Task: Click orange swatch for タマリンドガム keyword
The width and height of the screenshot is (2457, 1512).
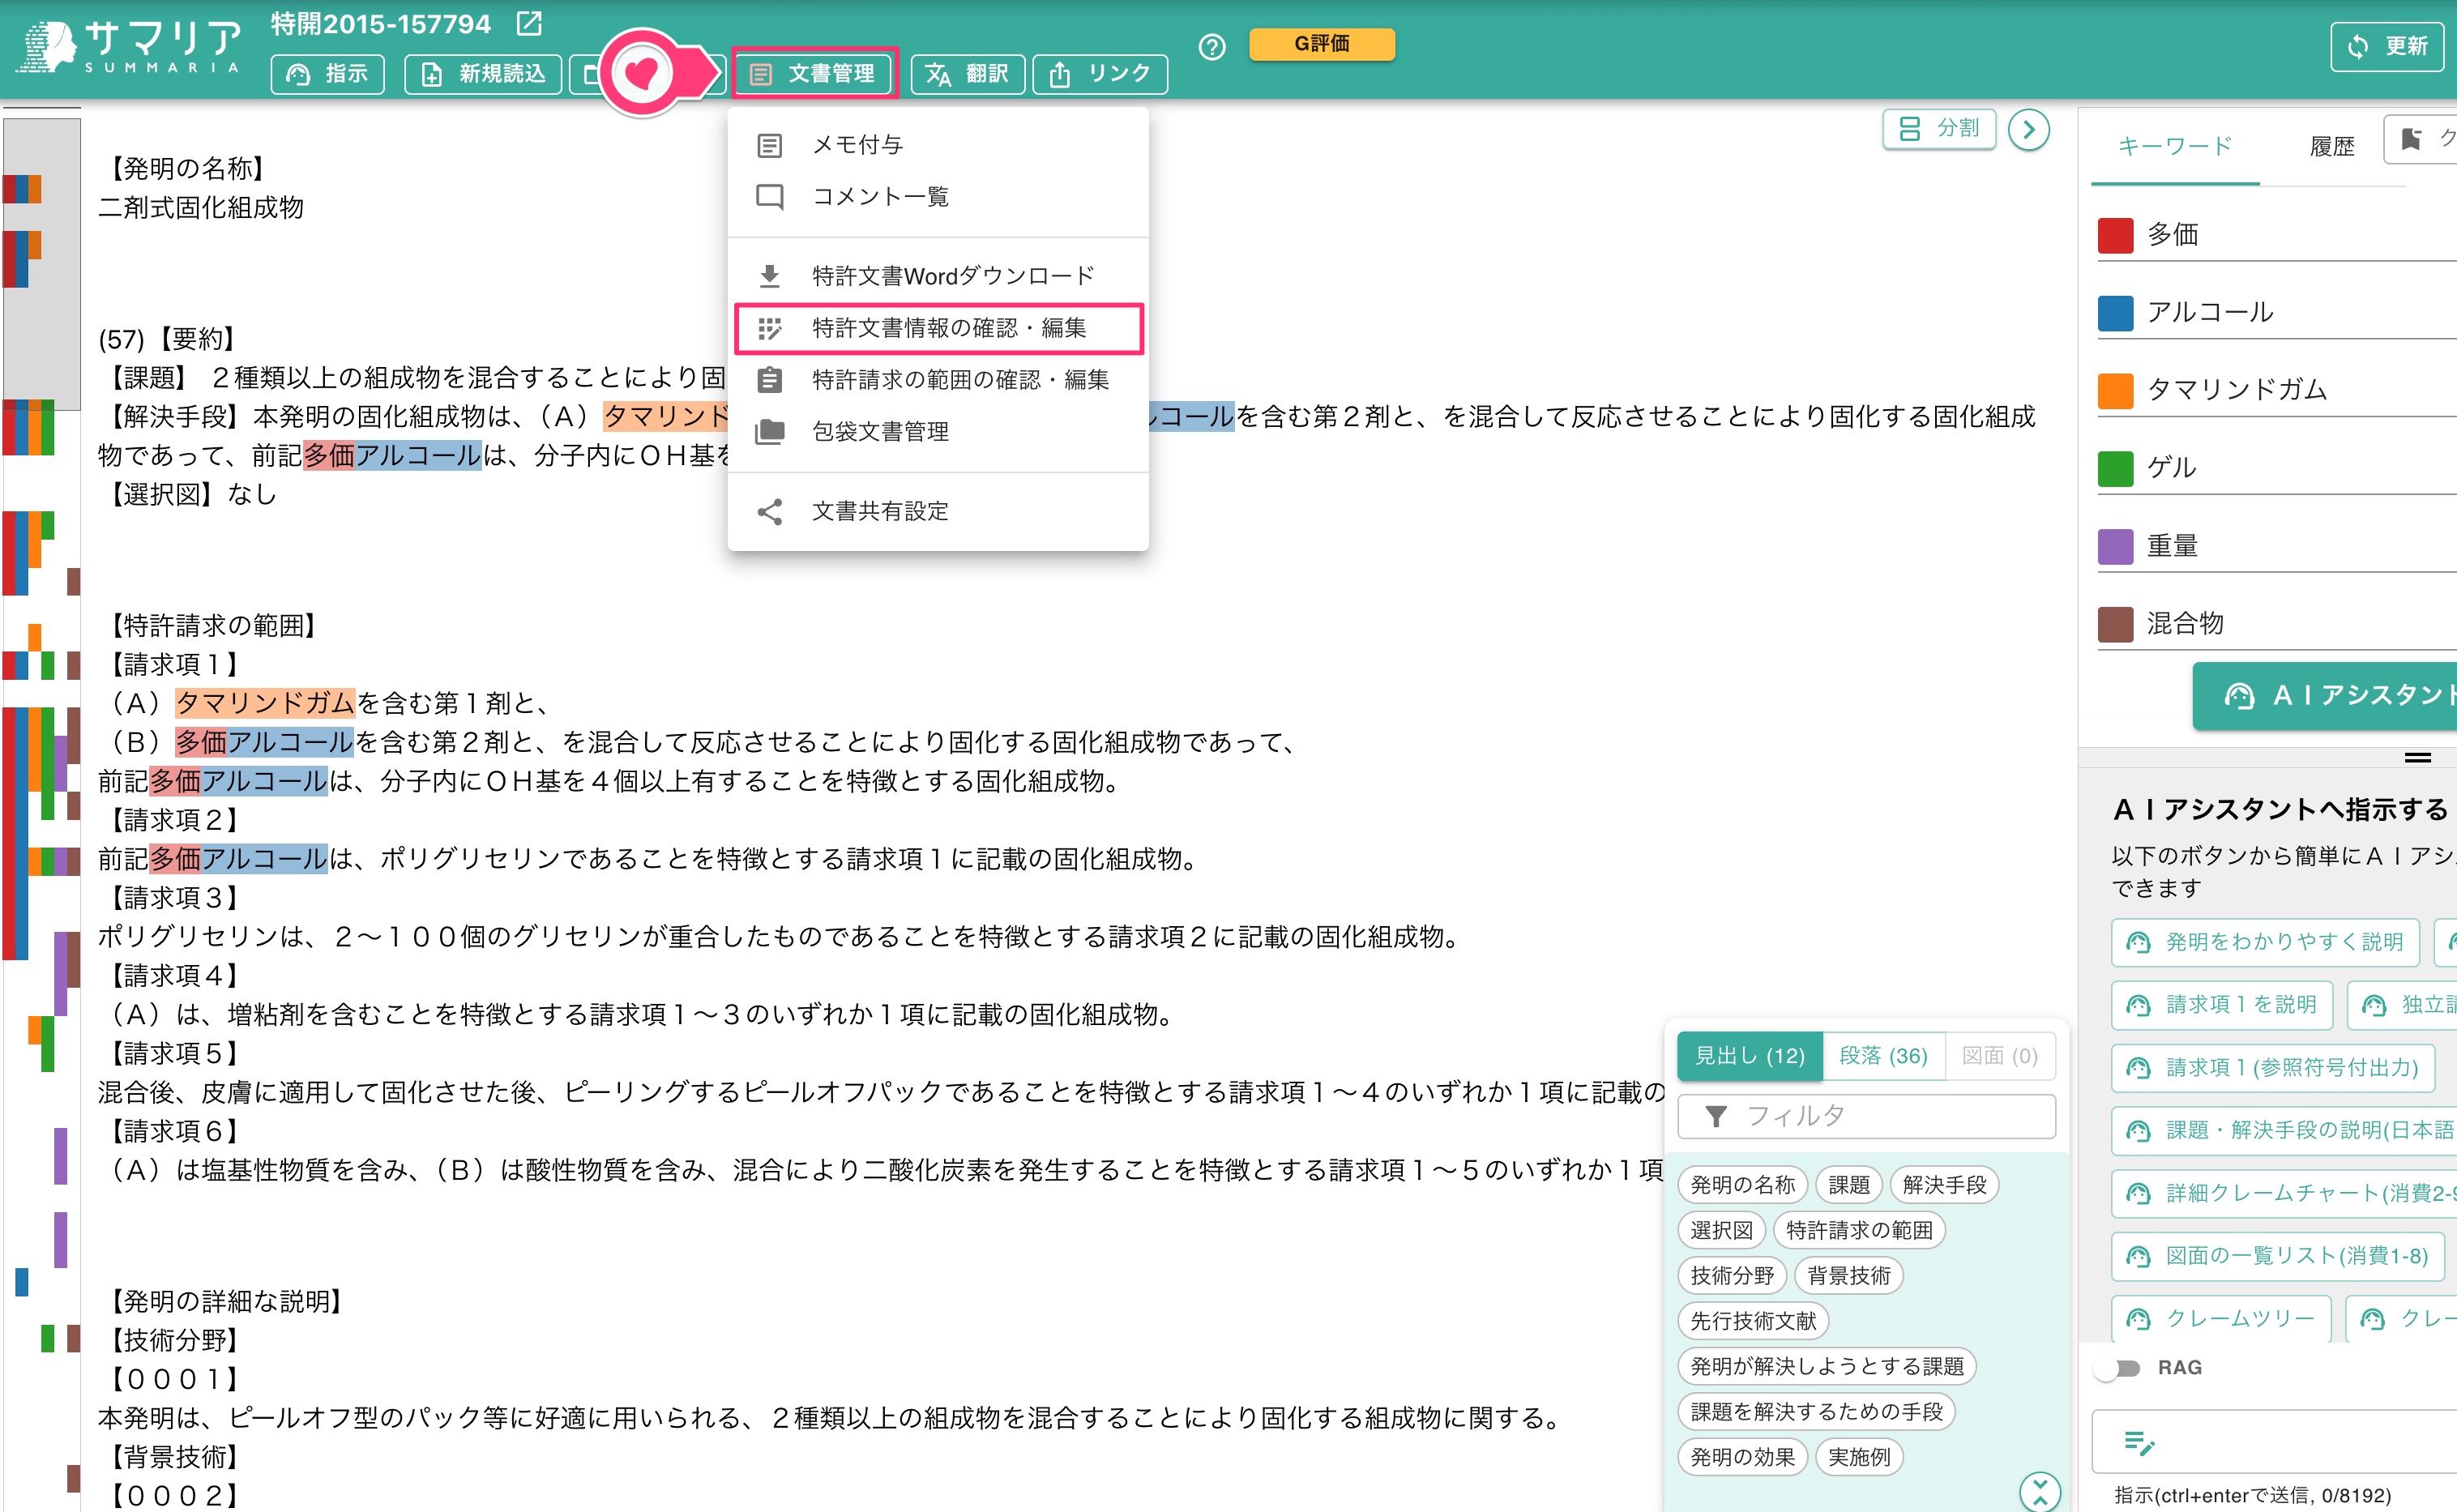Action: pos(2115,390)
